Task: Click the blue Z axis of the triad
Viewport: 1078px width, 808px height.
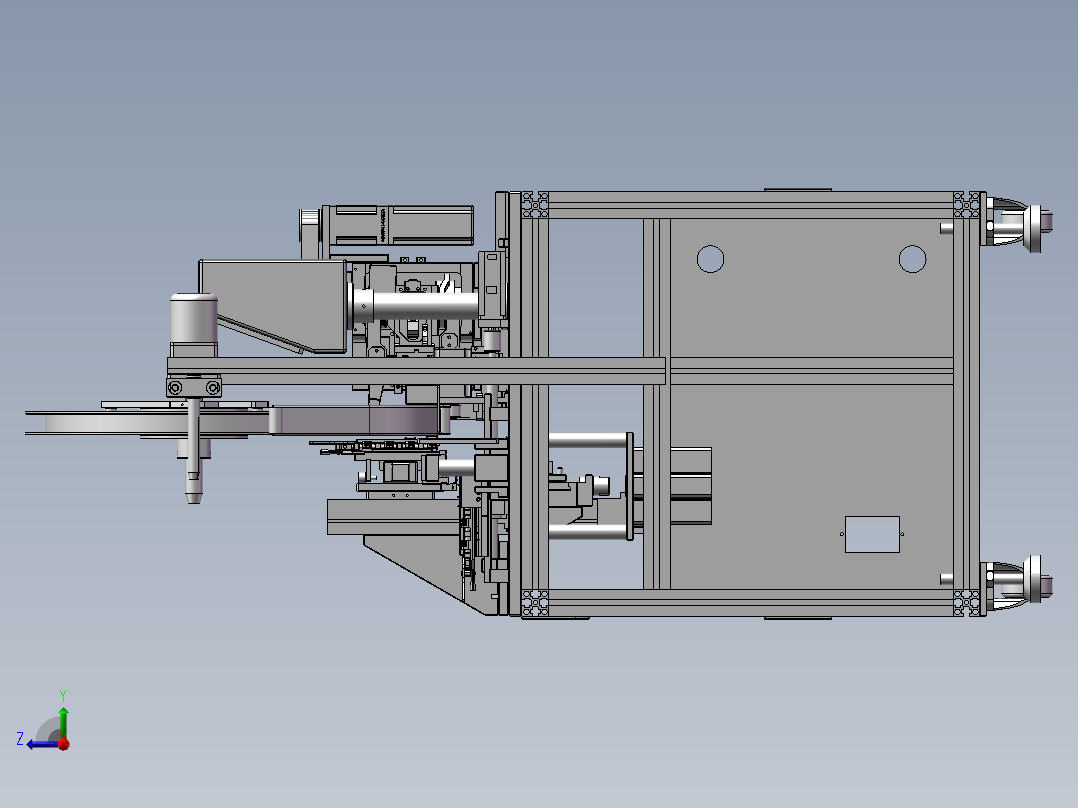Action: click(x=42, y=744)
